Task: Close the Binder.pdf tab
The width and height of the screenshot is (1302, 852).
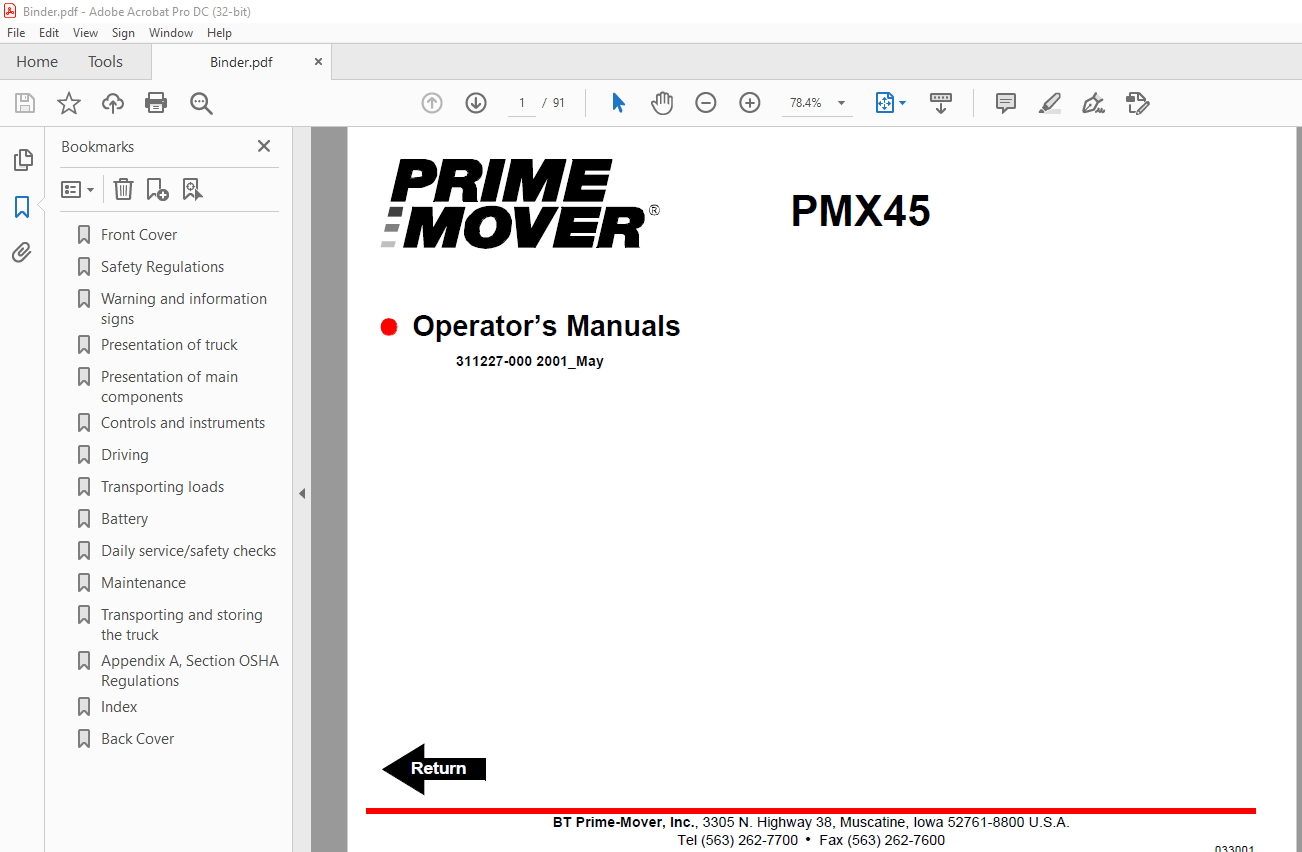Action: 318,62
